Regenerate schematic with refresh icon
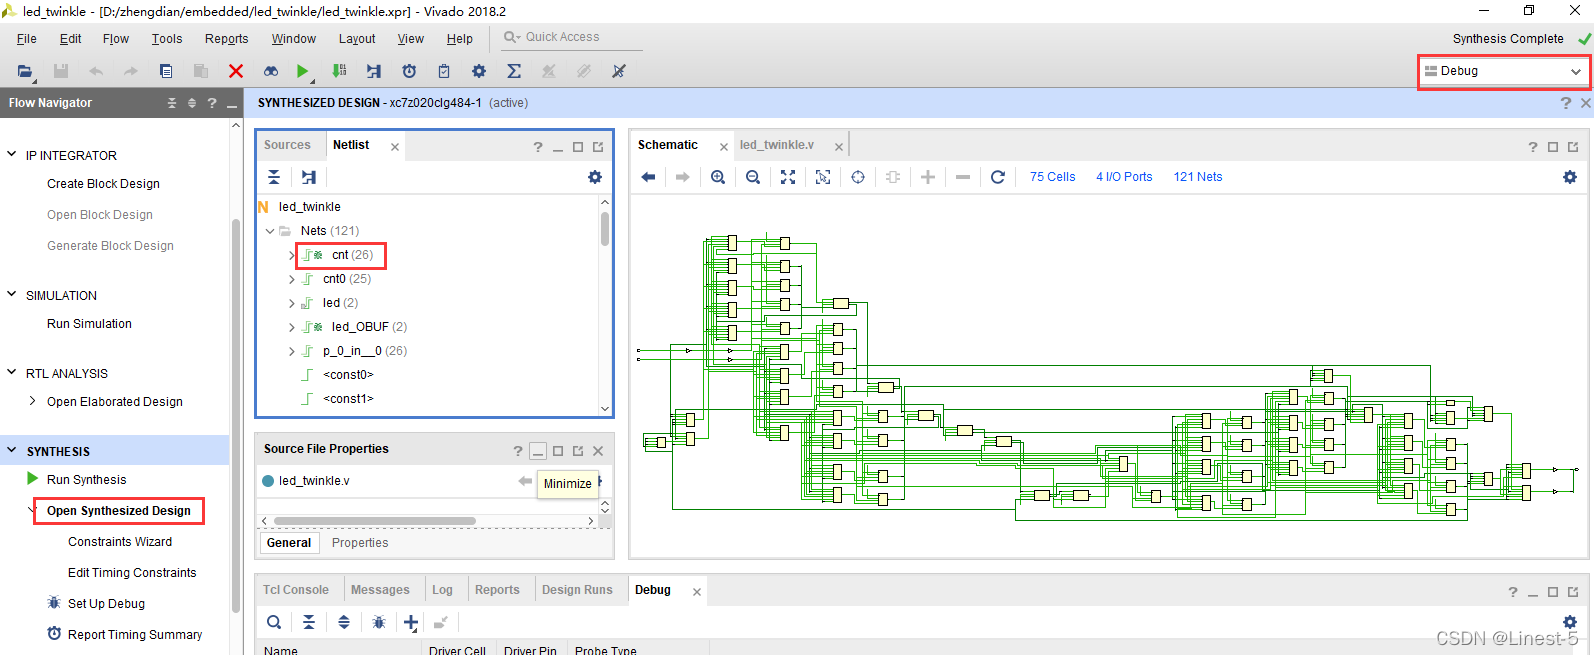The width and height of the screenshot is (1594, 655). pos(998,177)
